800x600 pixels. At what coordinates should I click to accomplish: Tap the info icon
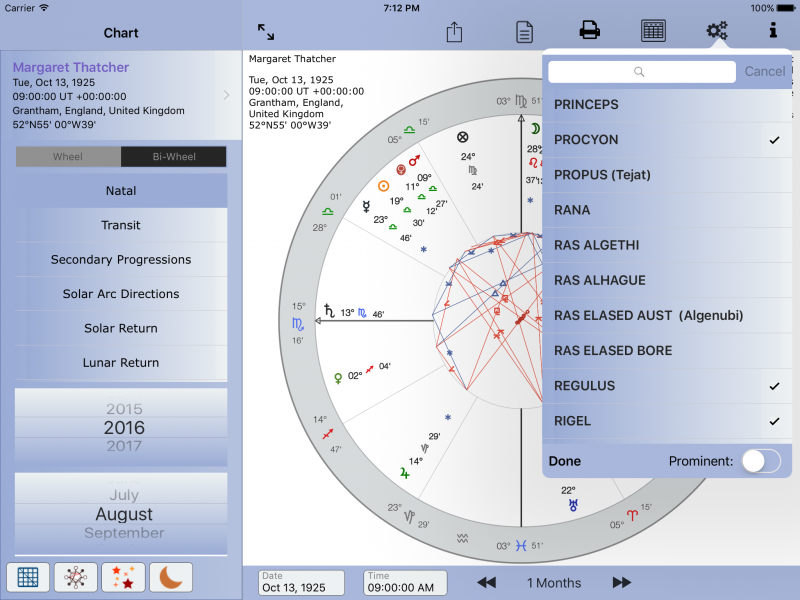[773, 31]
